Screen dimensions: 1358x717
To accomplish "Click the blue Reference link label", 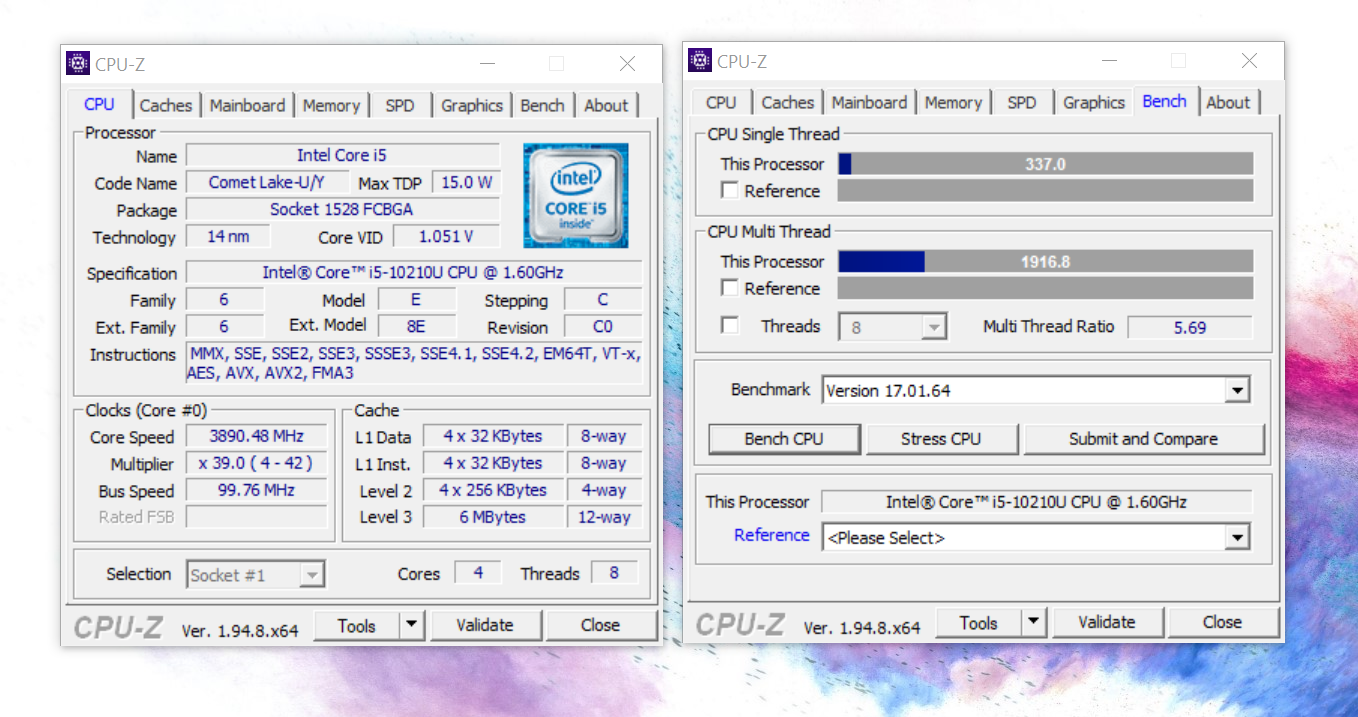I will [x=772, y=535].
